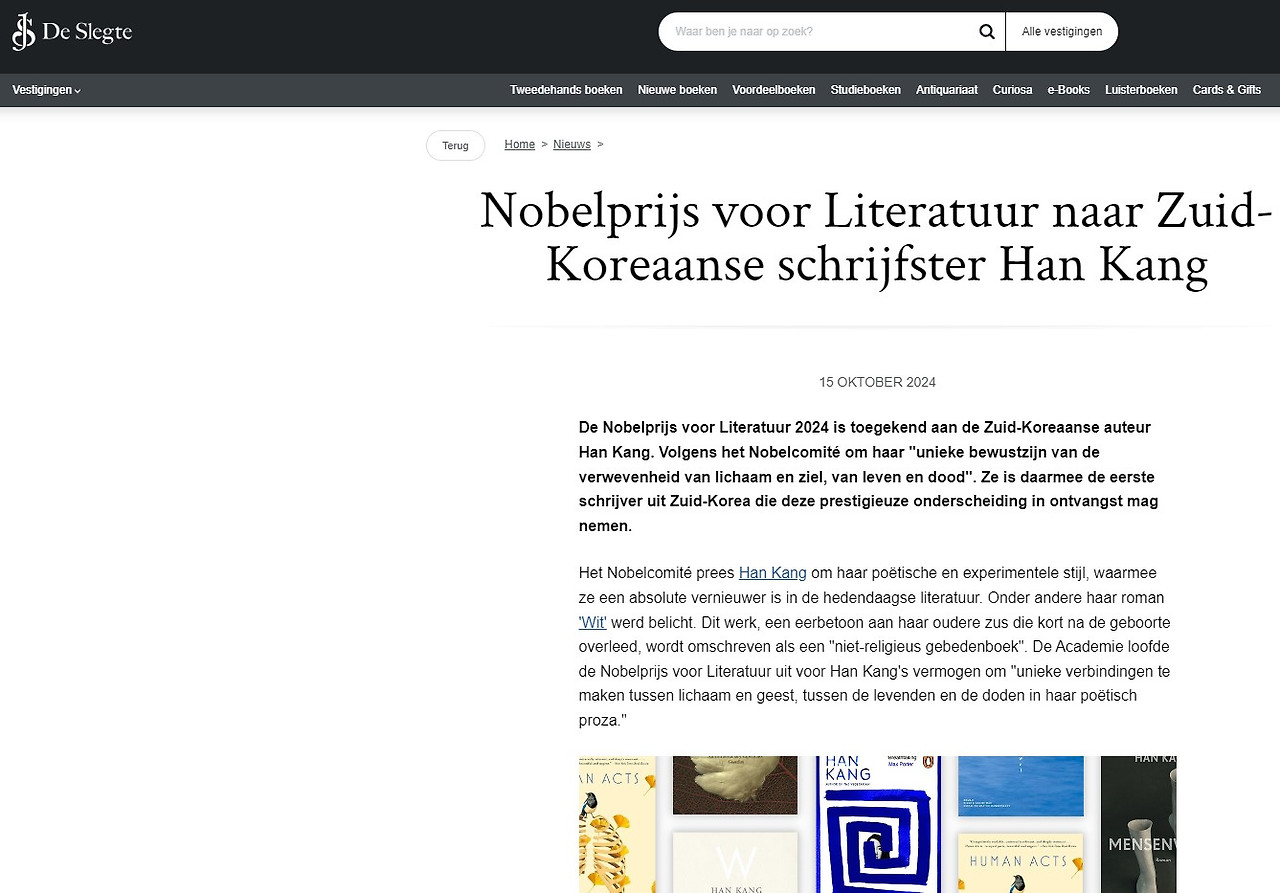Click the date 15 OKTOBER 2024
The image size is (1280, 893).
[877, 382]
